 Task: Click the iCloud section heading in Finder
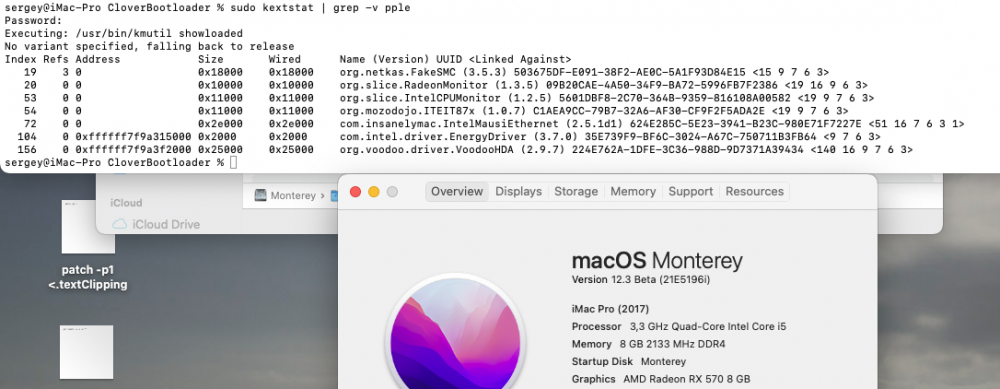(x=126, y=203)
